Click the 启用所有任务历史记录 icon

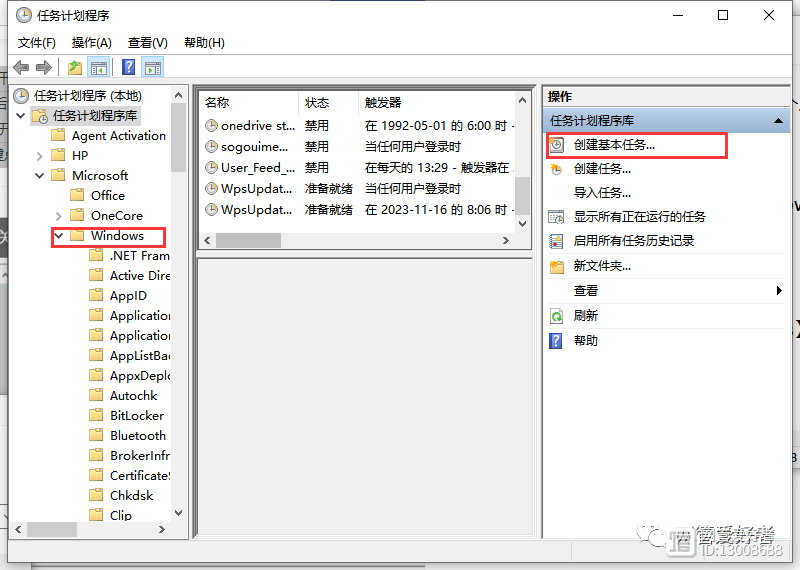pos(557,241)
